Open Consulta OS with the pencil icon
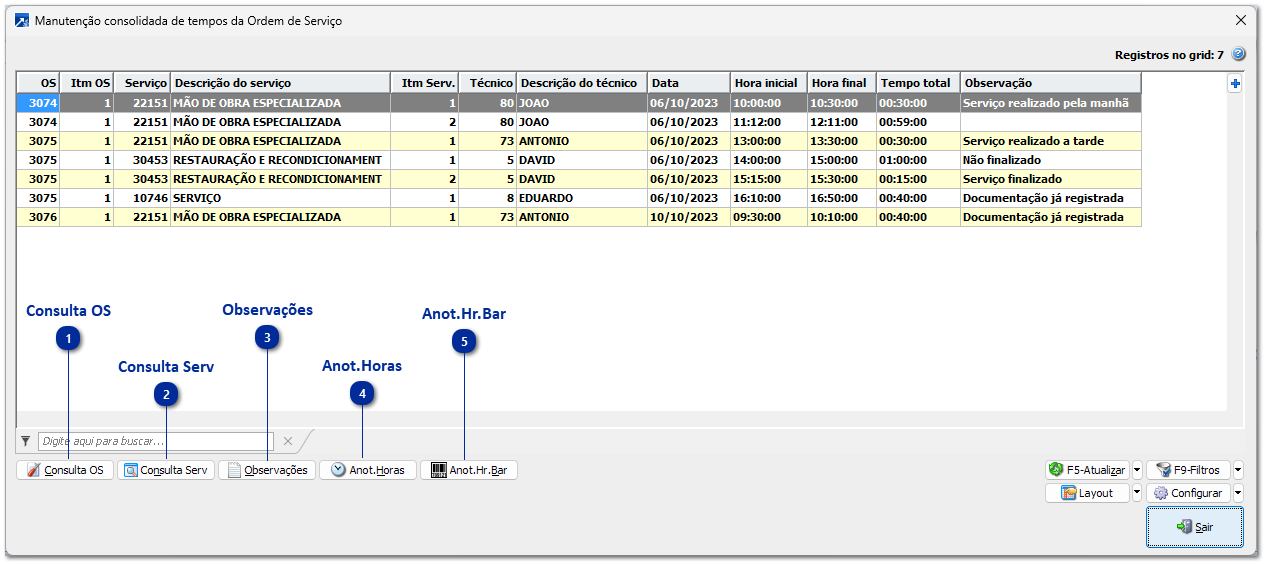This screenshot has width=1266, height=565. pos(33,470)
